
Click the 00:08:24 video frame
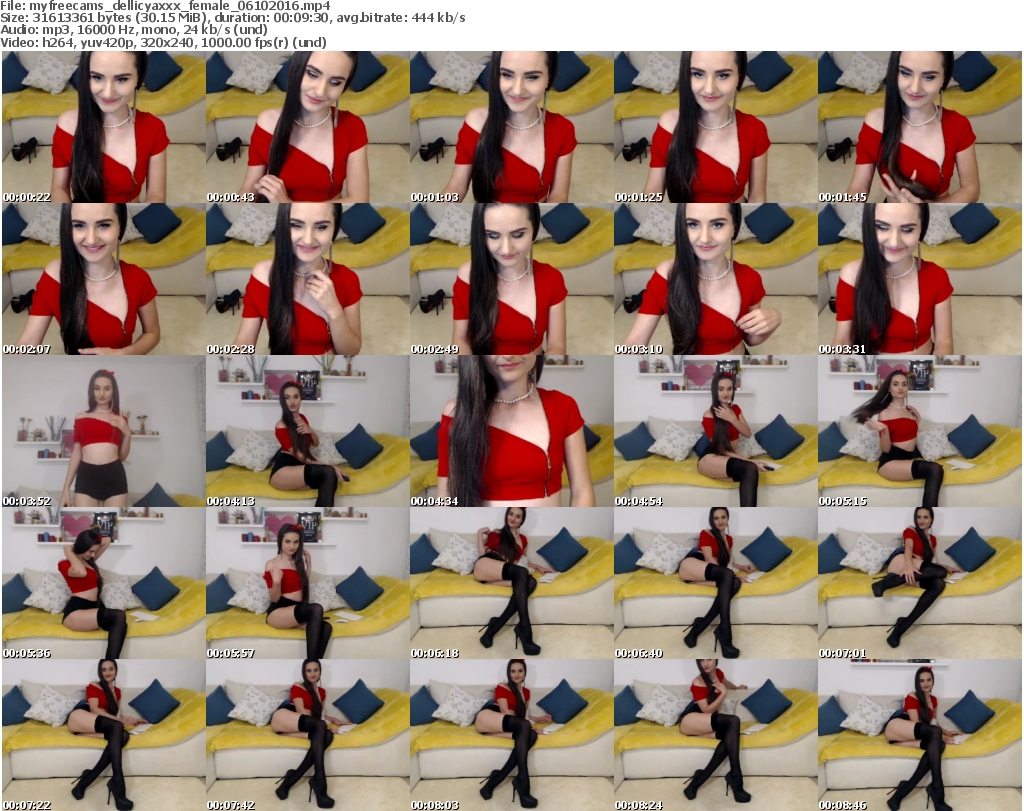point(715,735)
